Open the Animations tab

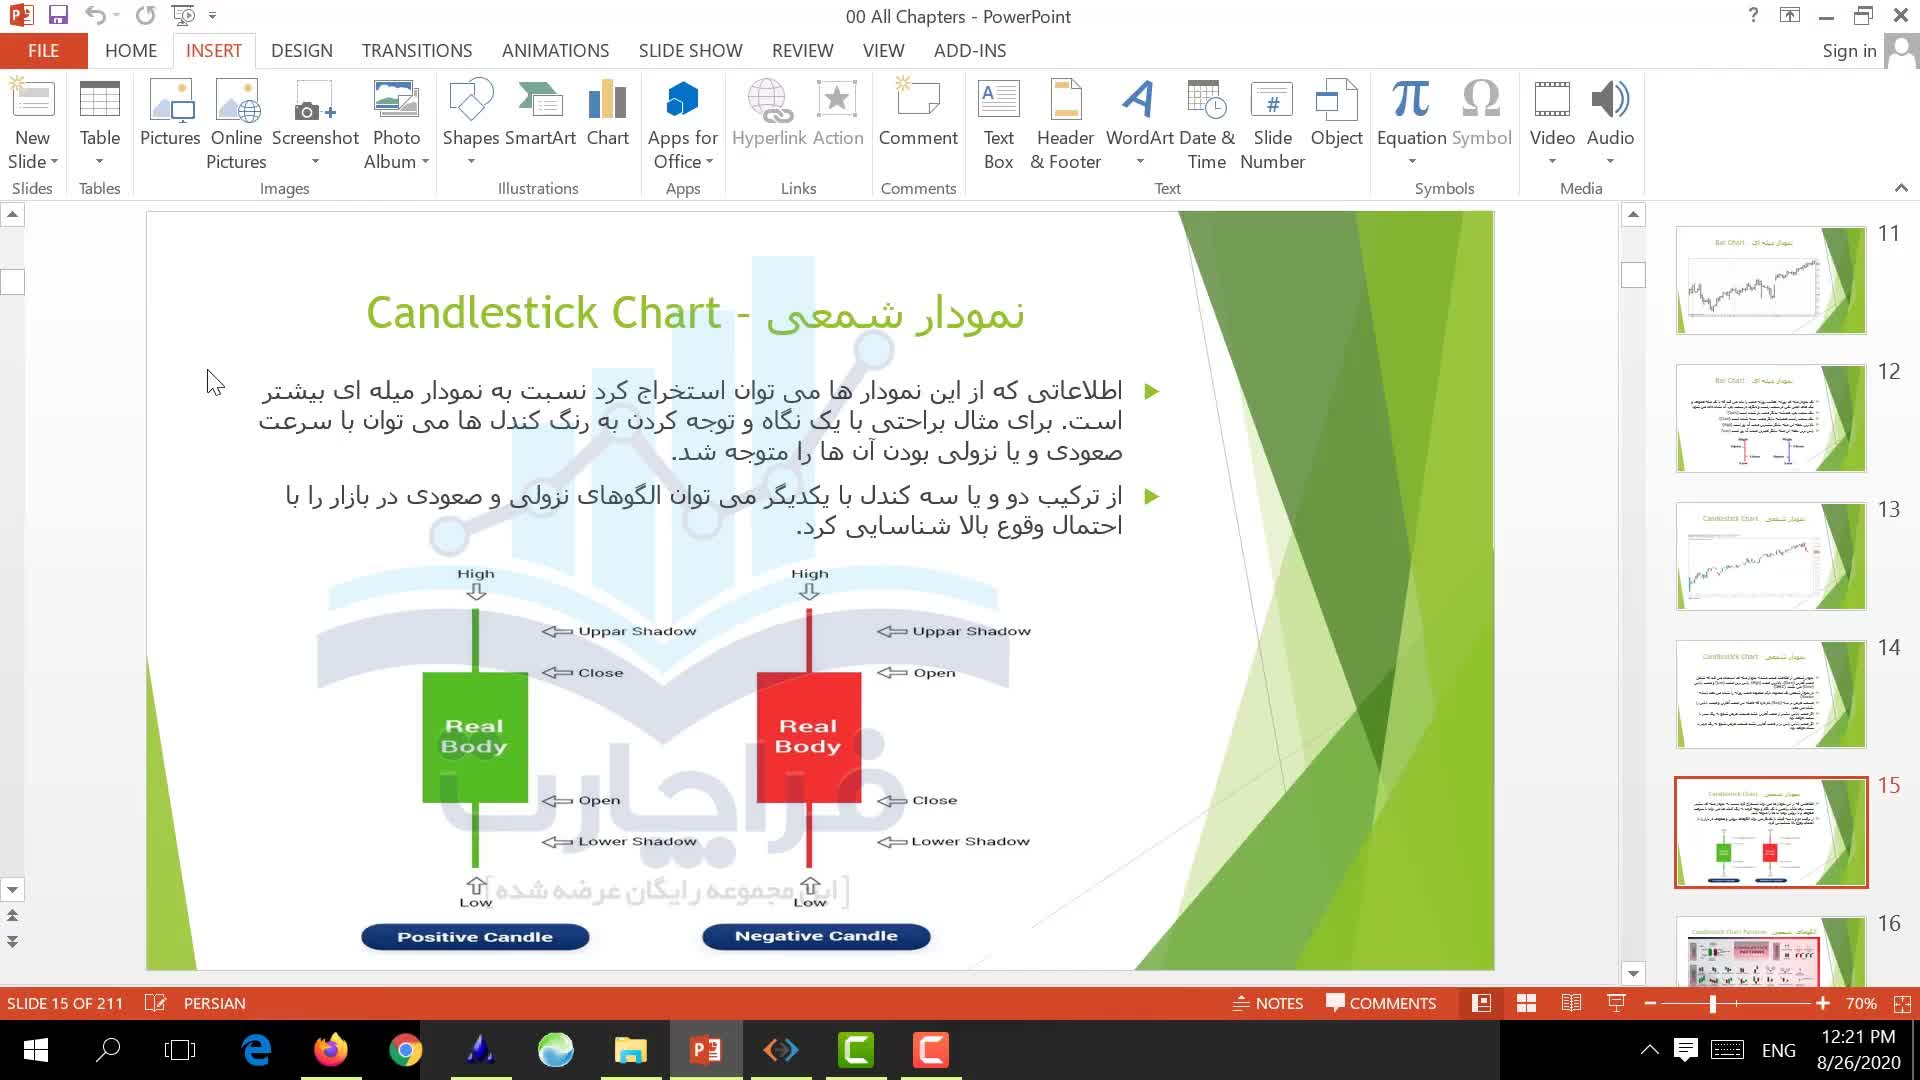click(x=555, y=51)
